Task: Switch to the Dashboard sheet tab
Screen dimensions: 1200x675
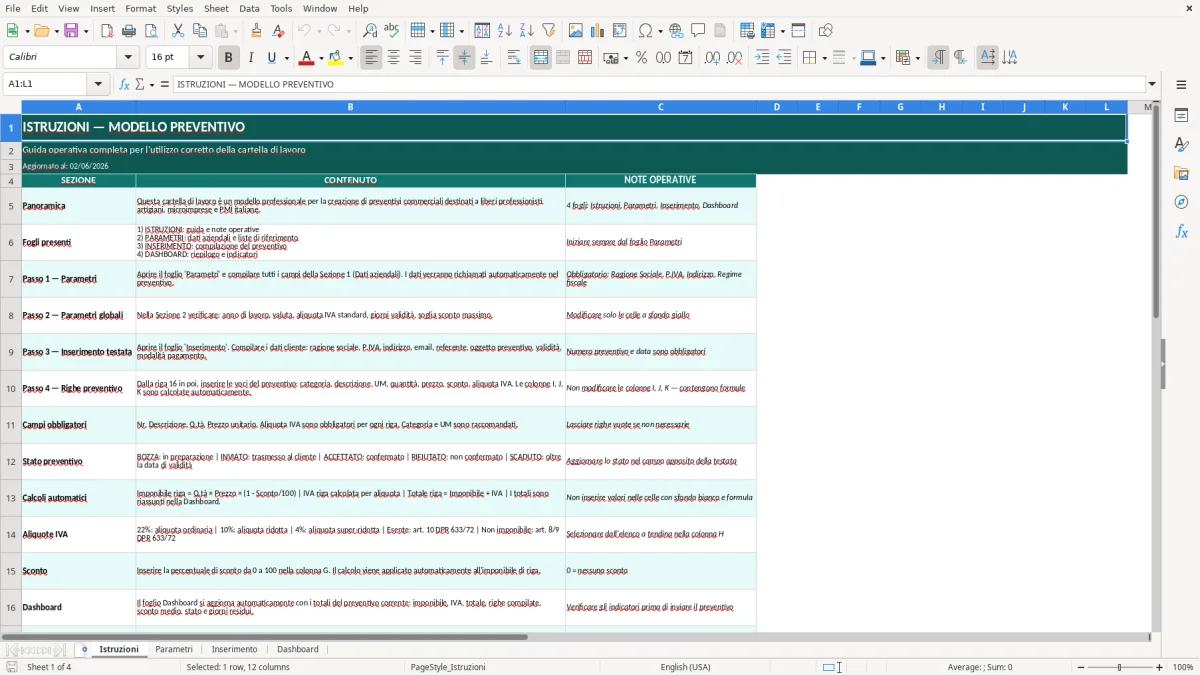Action: click(298, 649)
